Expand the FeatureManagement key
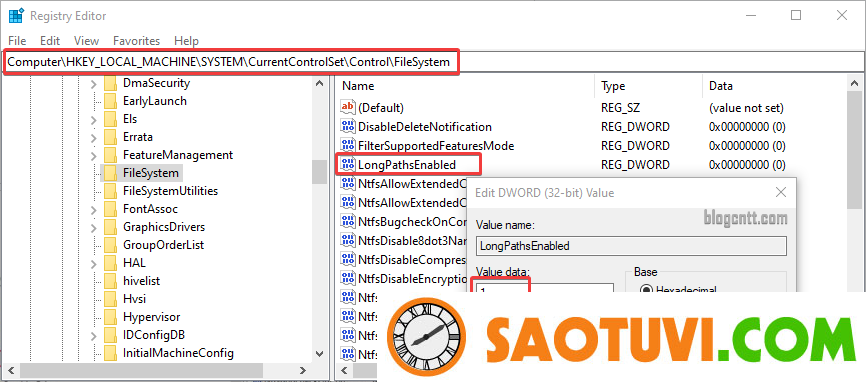This screenshot has width=866, height=382. tap(93, 155)
